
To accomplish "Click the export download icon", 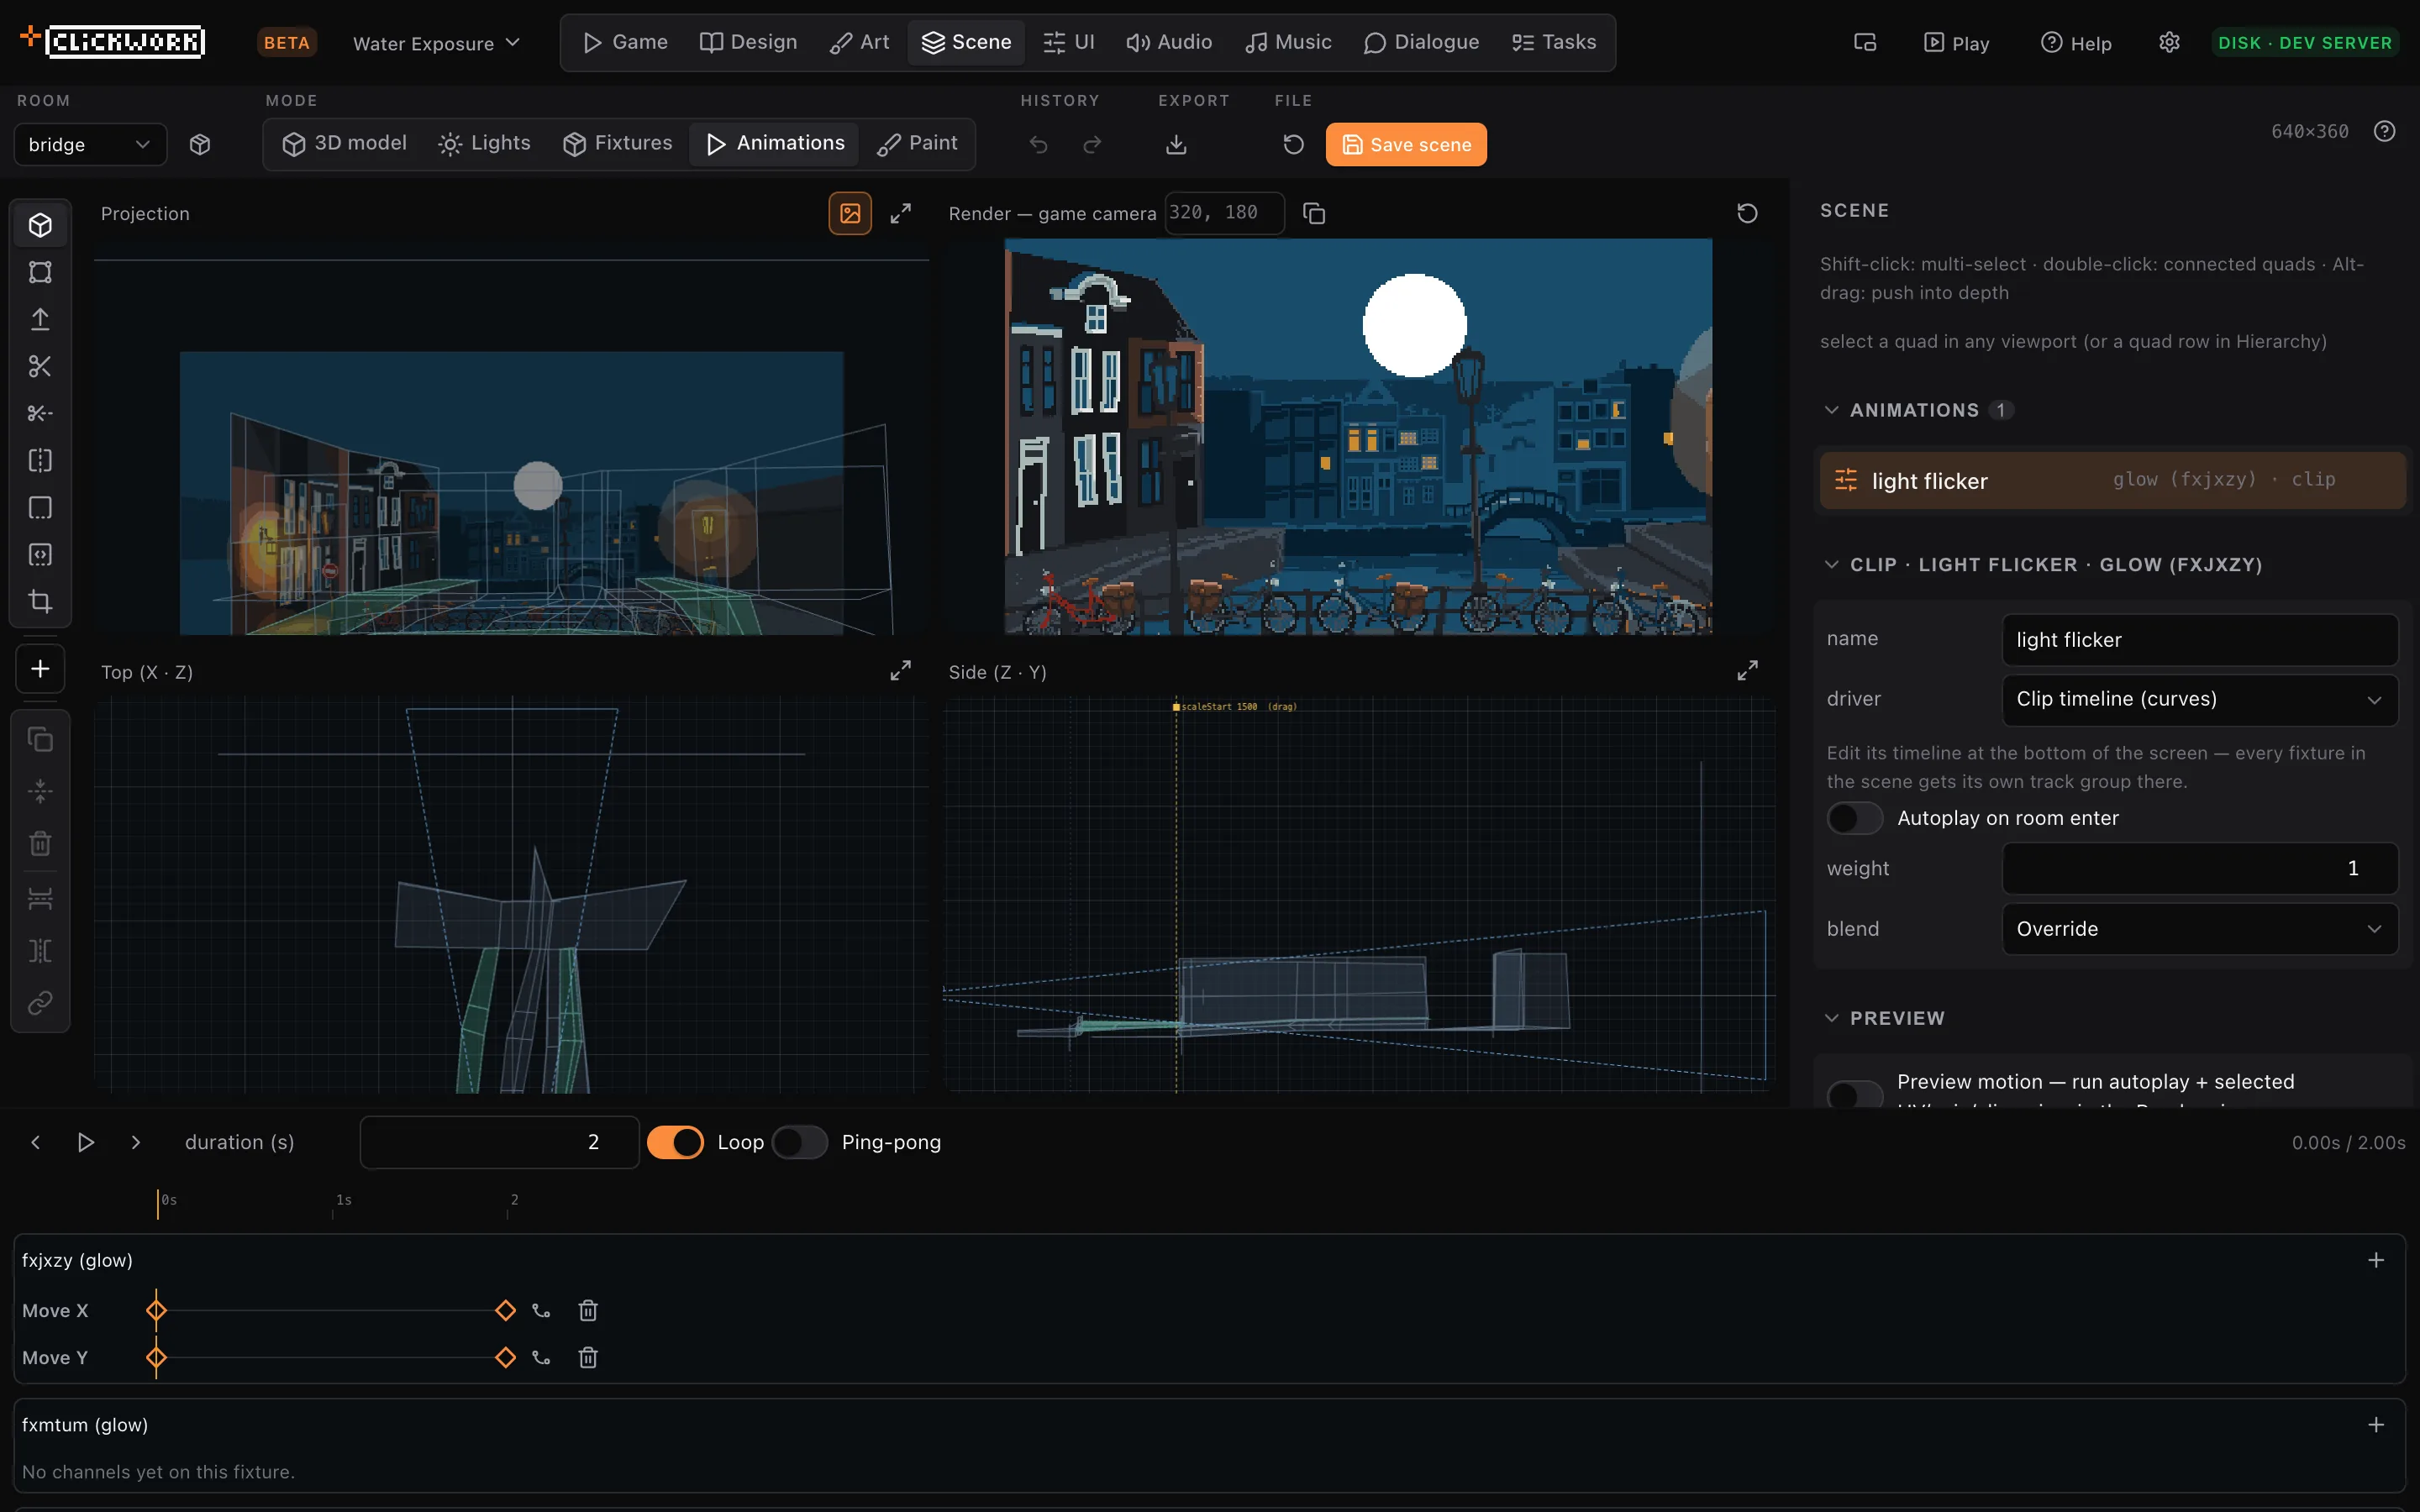I will [x=1176, y=144].
